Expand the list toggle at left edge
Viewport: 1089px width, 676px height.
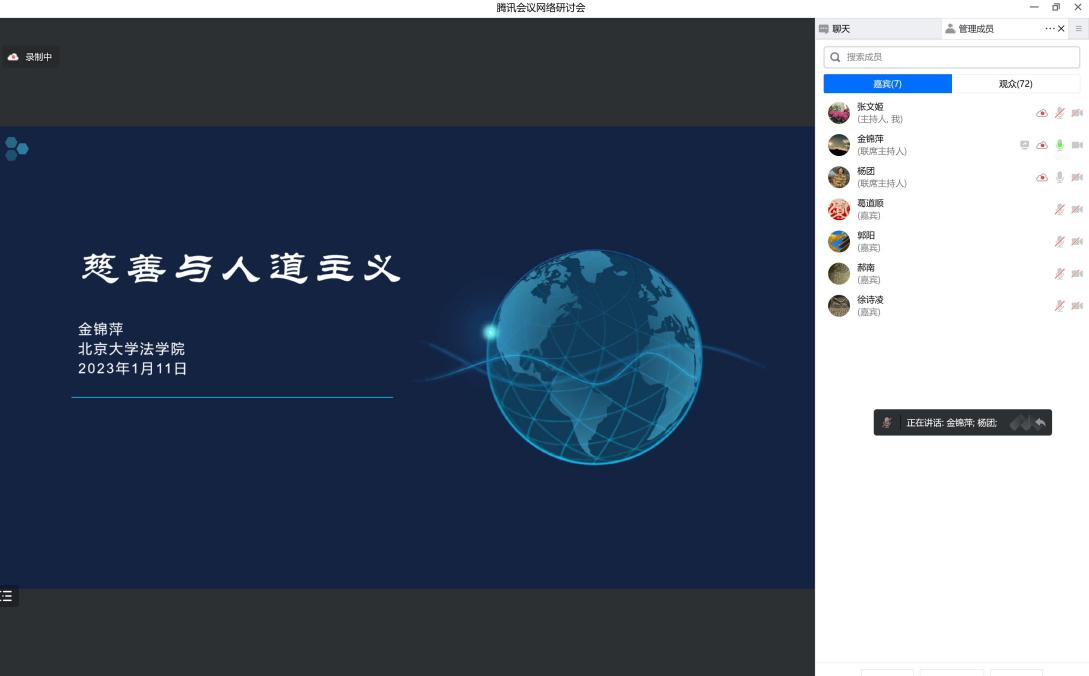[7, 596]
